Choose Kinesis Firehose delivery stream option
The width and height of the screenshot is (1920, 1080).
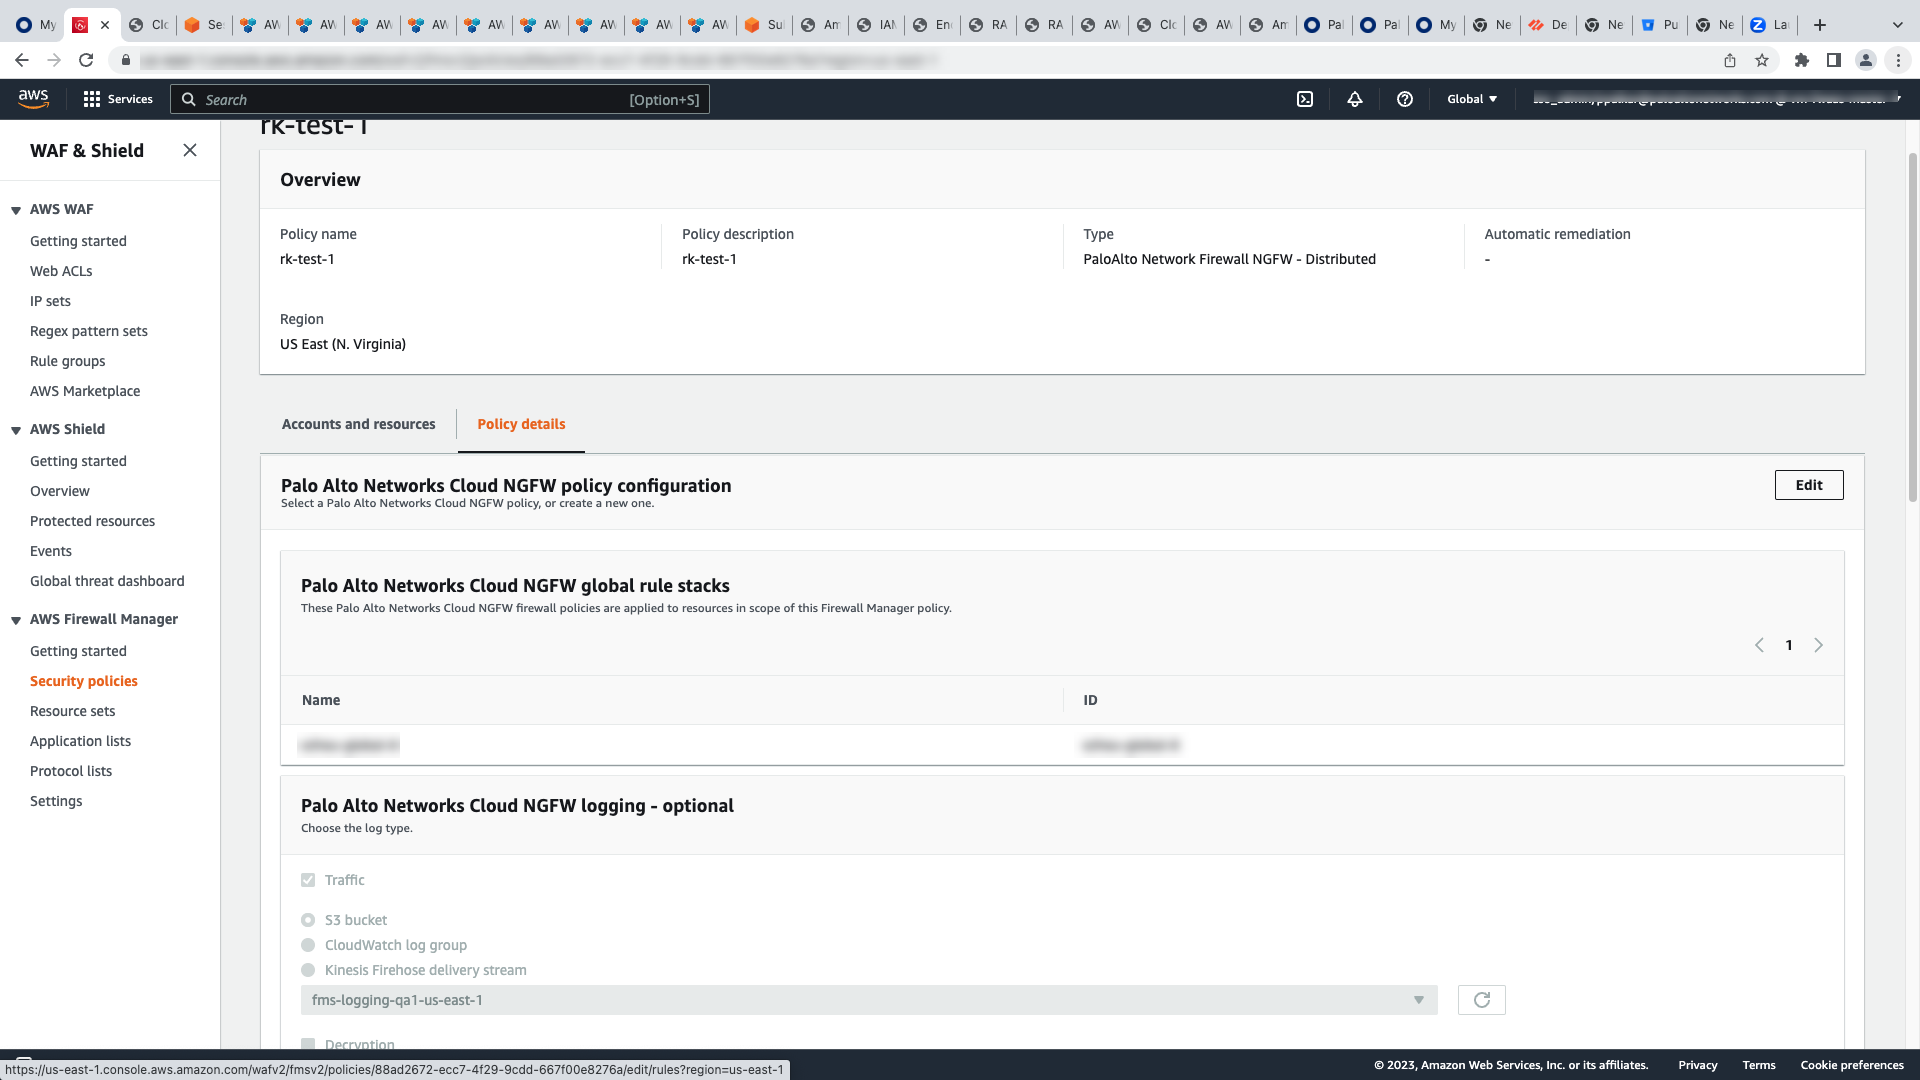(308, 970)
